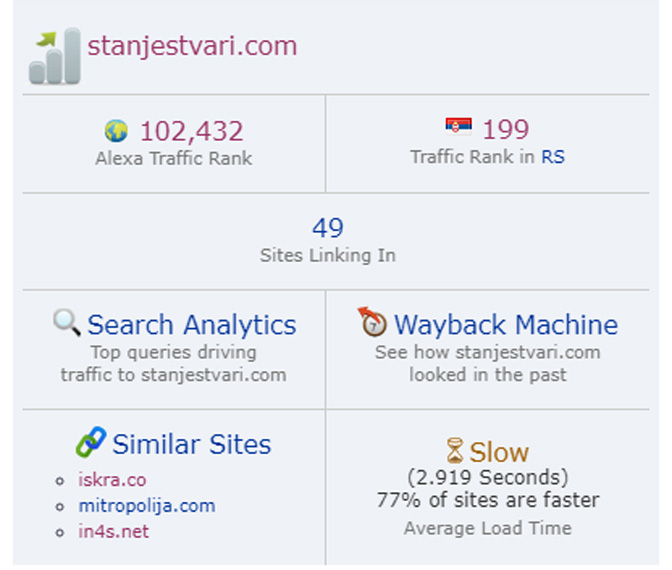Click the Sites Linking In label
This screenshot has width=672, height=570.
coord(328,255)
